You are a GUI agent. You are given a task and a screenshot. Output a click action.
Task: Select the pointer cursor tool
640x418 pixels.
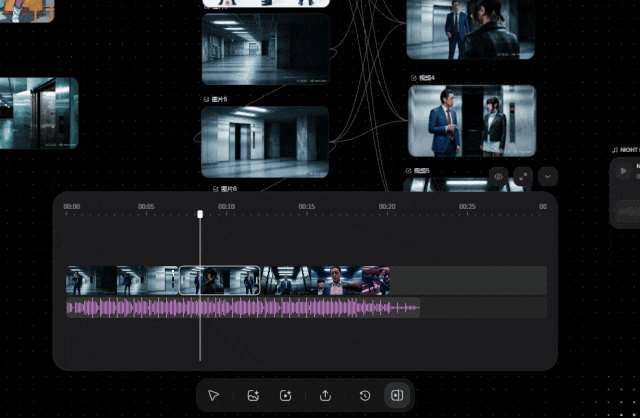click(x=213, y=395)
